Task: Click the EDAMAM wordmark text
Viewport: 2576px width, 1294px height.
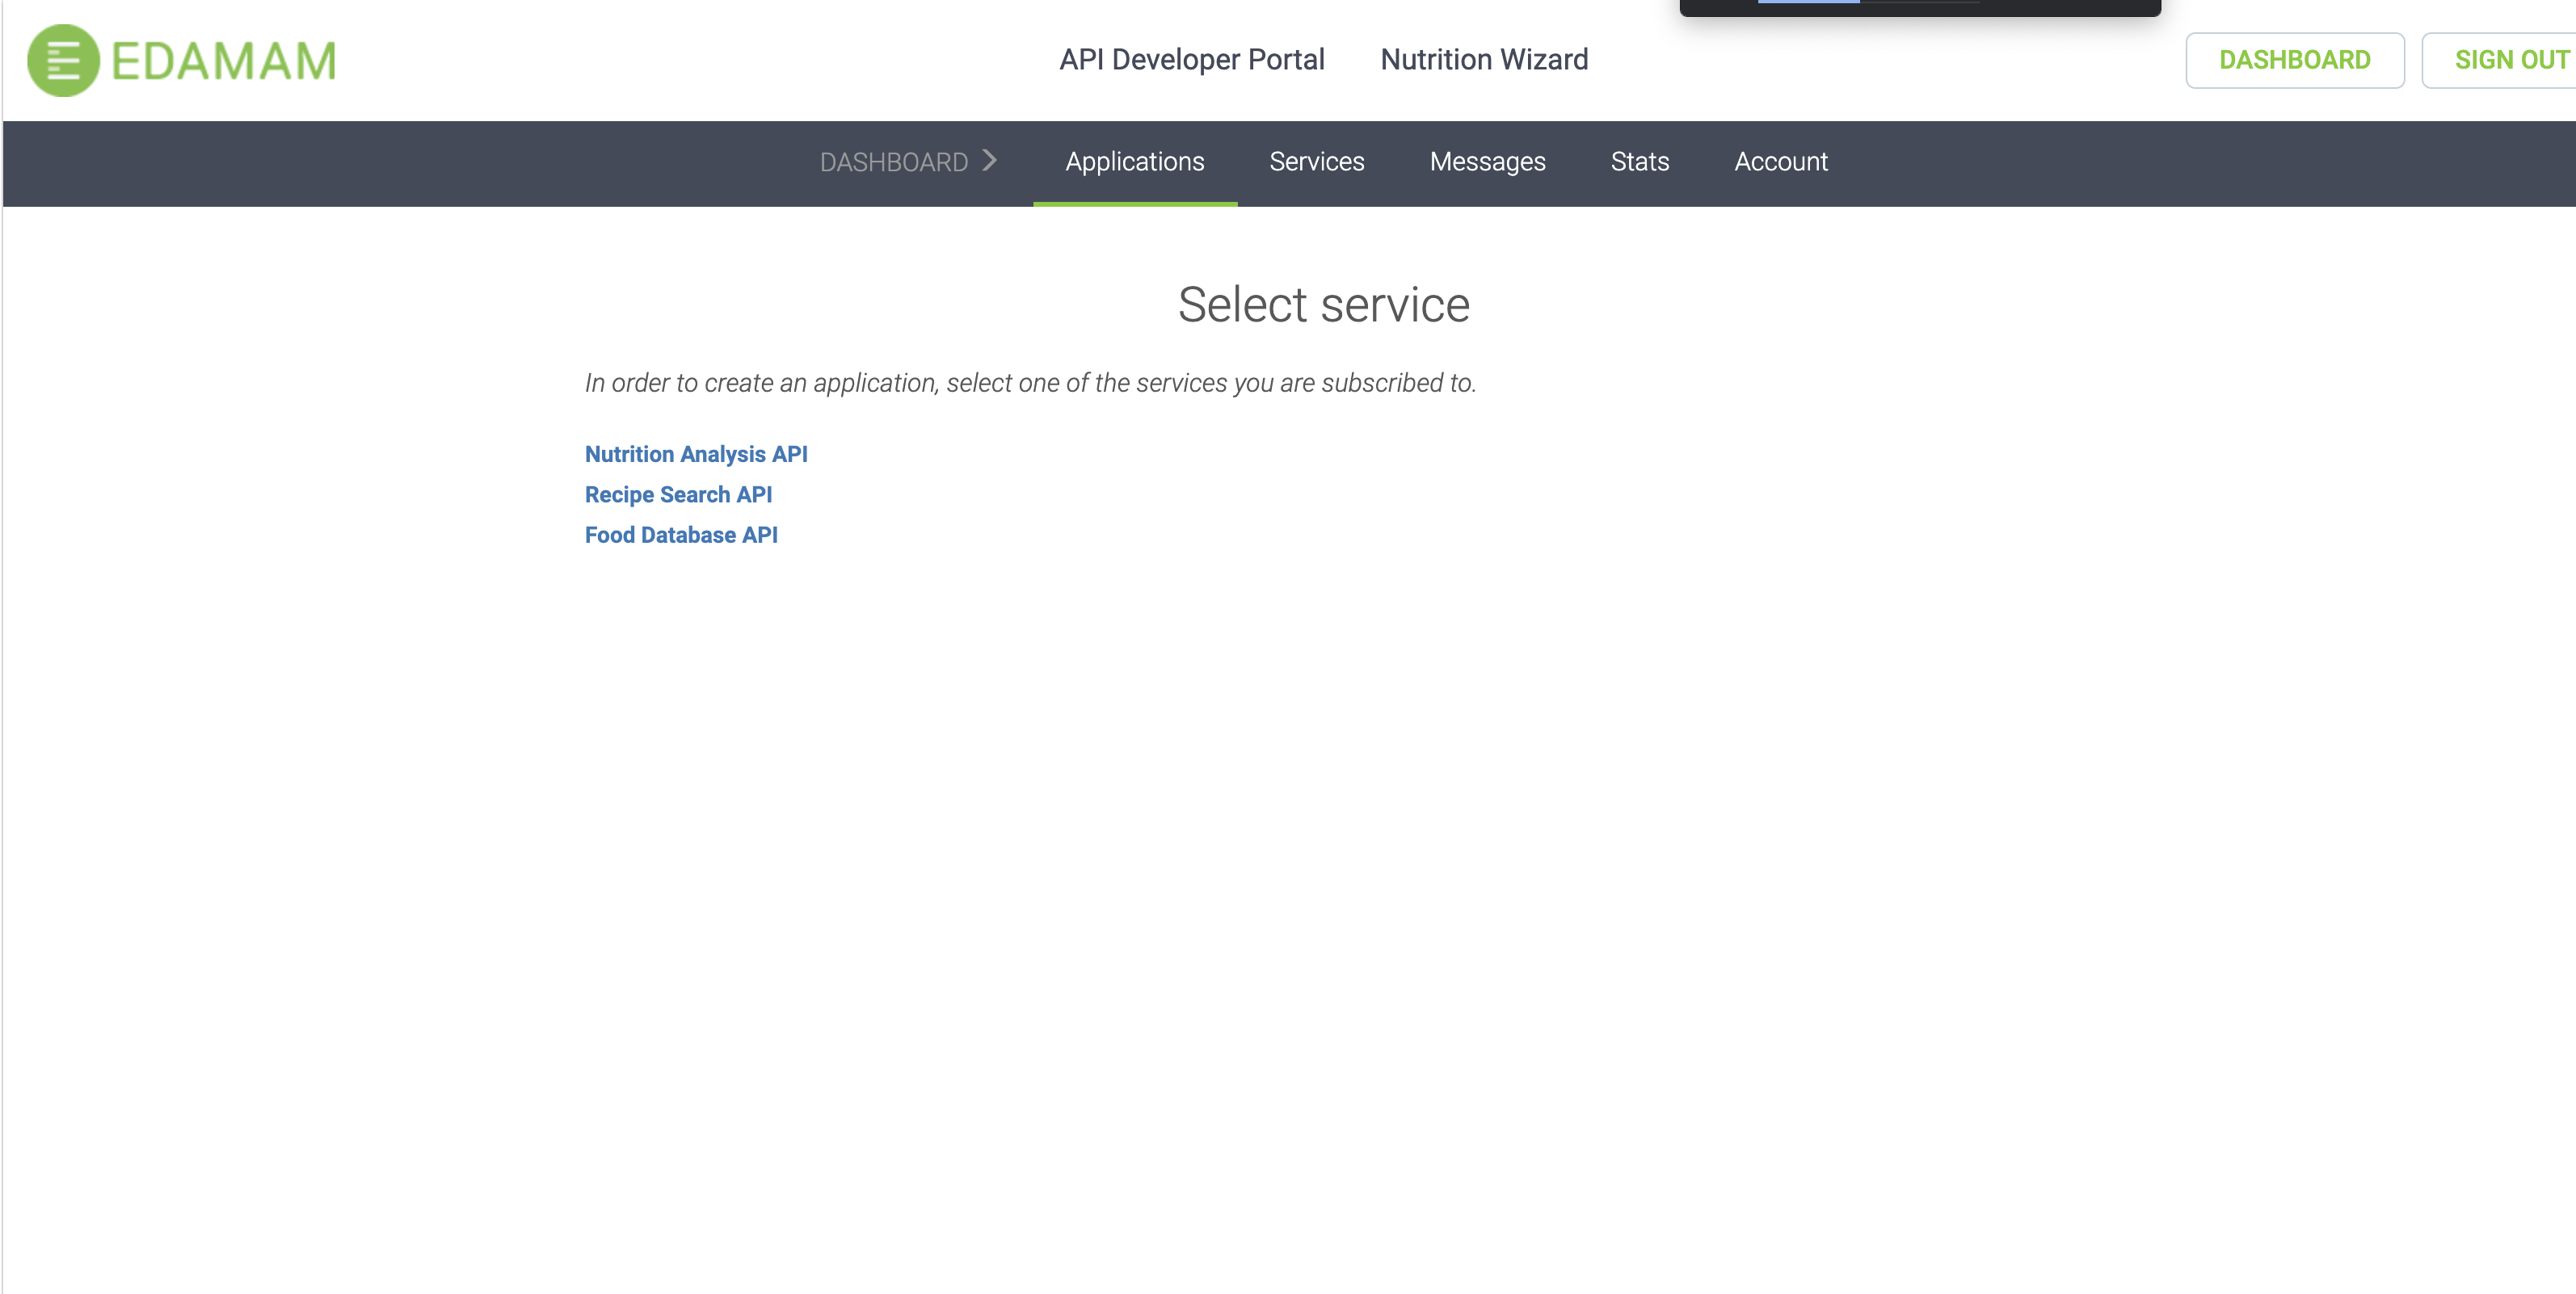Action: (x=224, y=61)
